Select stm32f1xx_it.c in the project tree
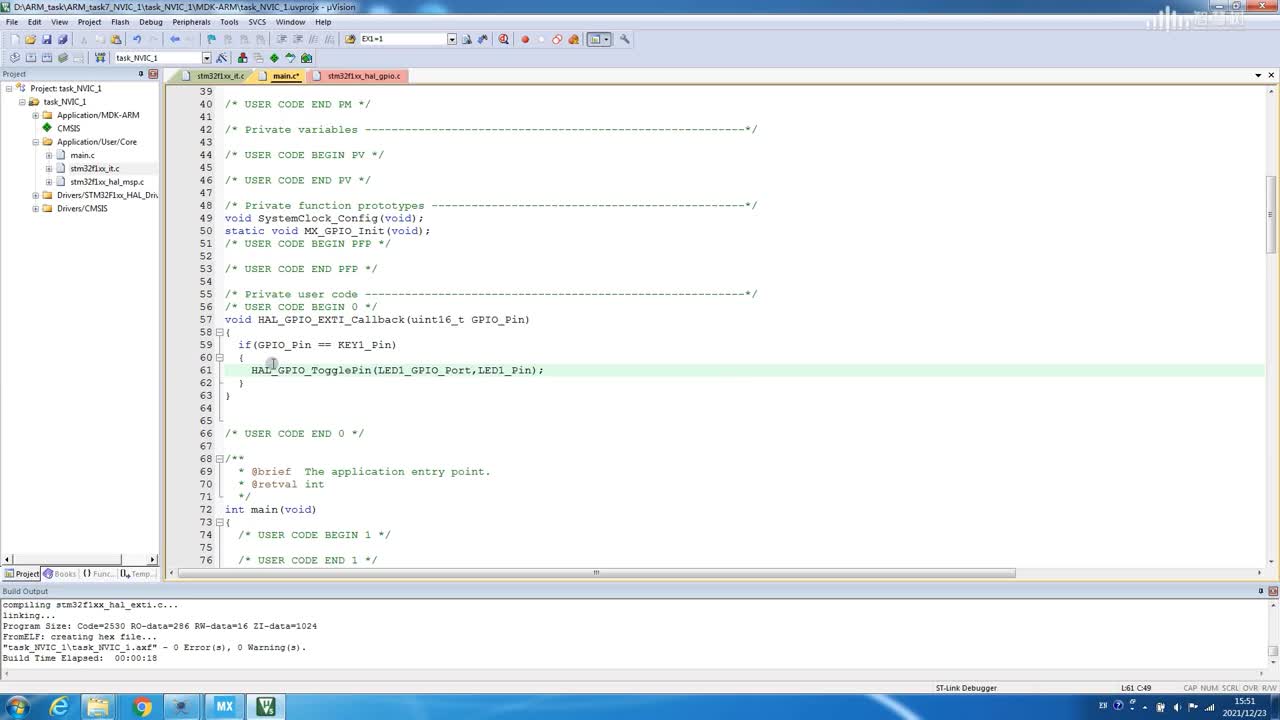The height and width of the screenshot is (720, 1280). 94,169
